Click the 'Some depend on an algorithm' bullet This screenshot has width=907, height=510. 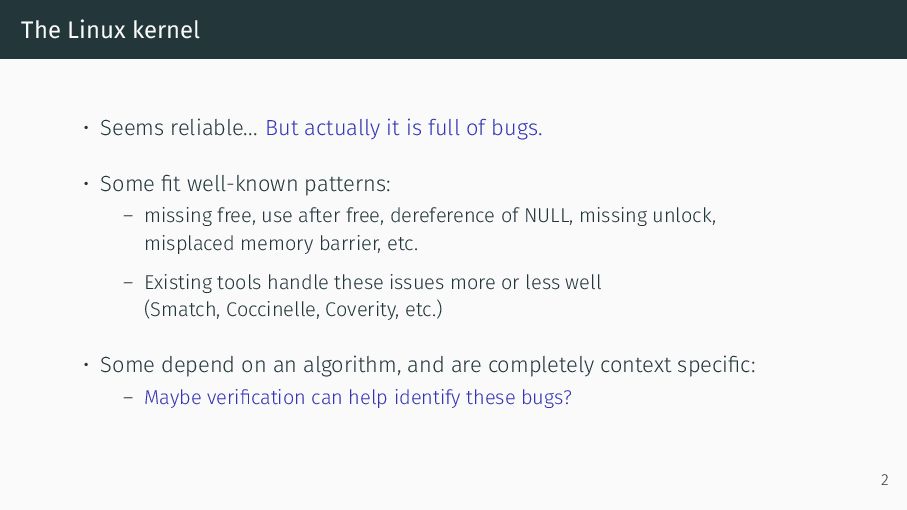pyautogui.click(x=427, y=365)
